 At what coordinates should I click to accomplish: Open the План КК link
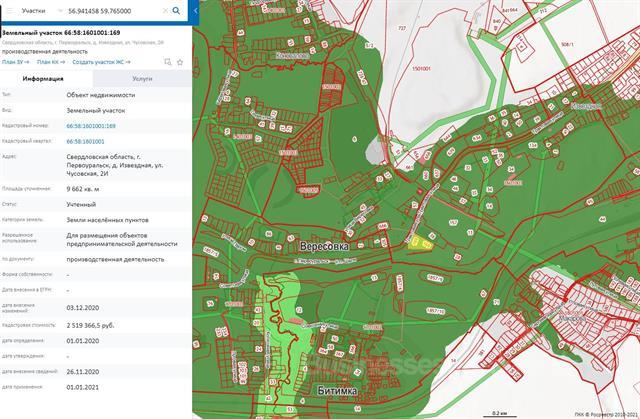click(50, 61)
